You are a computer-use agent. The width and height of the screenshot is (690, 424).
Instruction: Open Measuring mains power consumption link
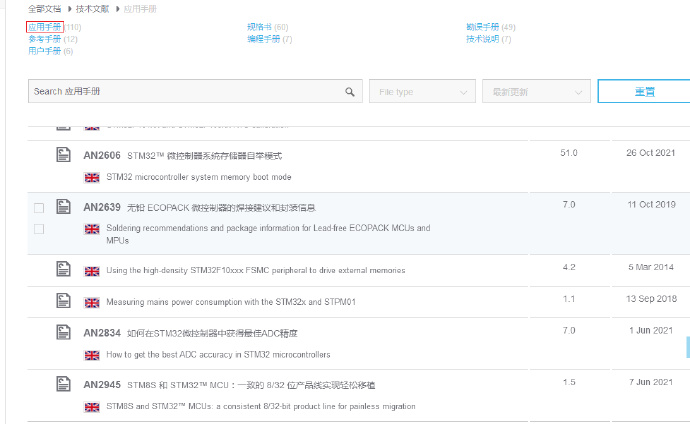231,302
